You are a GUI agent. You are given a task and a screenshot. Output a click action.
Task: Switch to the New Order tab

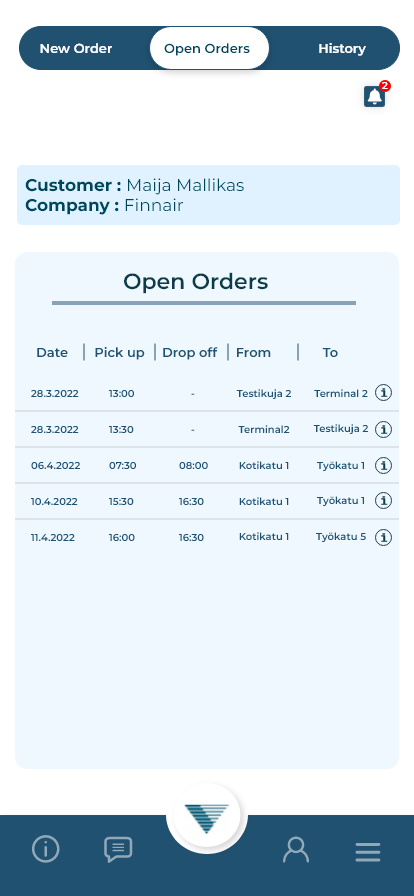pos(76,49)
